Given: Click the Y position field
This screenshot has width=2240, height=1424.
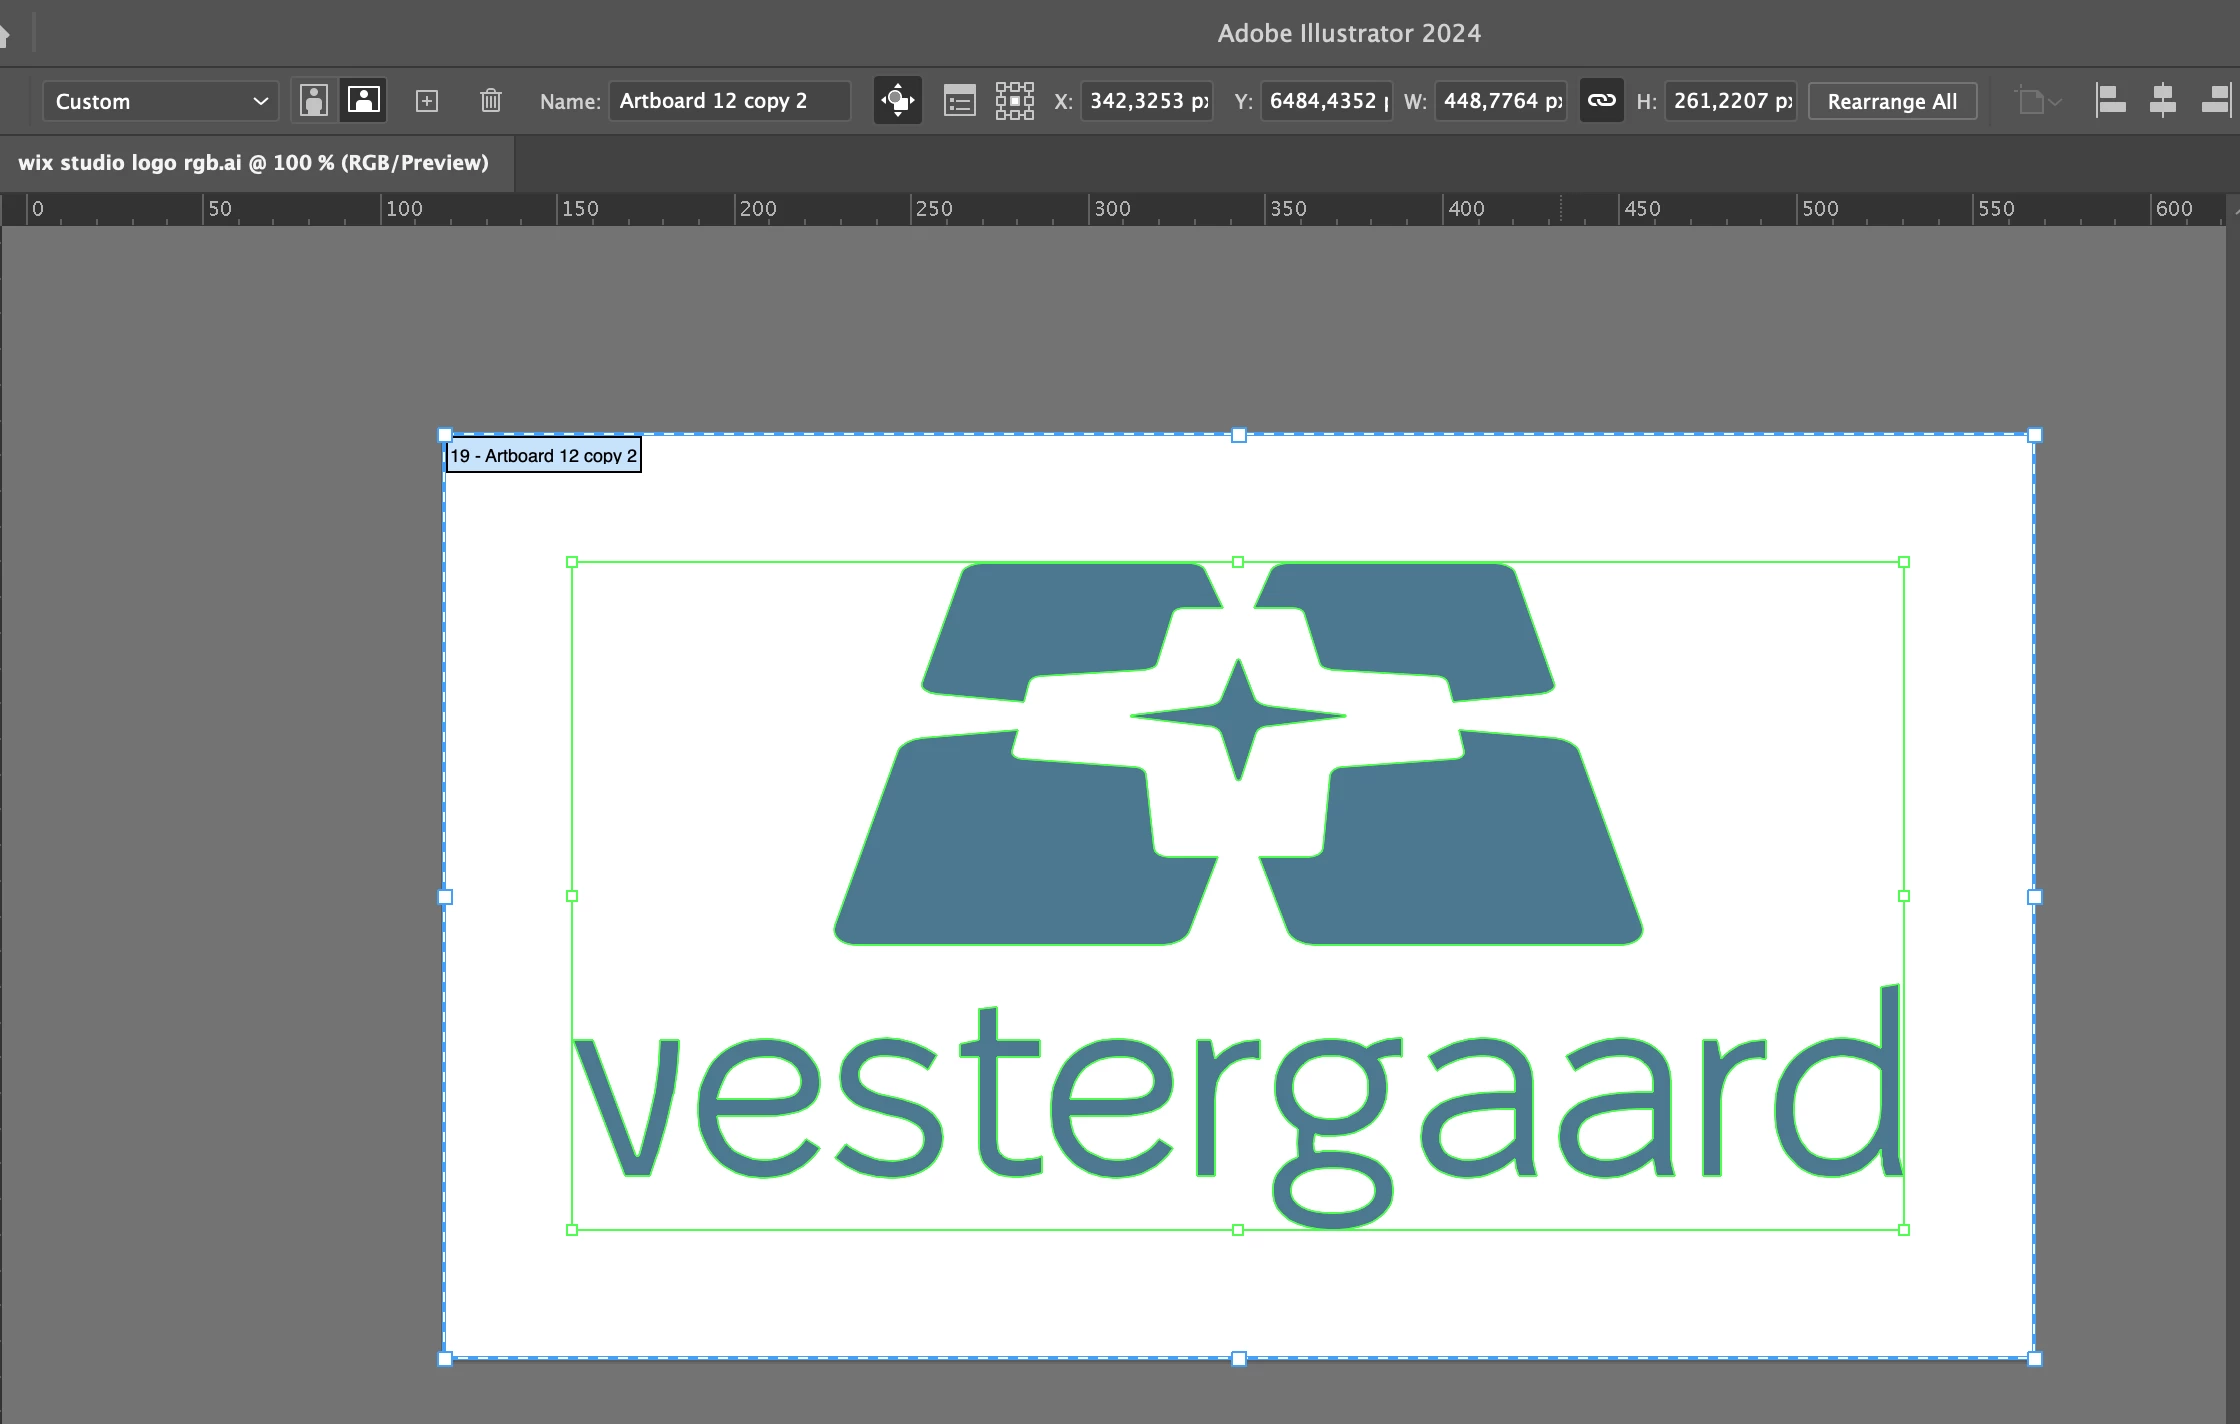Looking at the screenshot, I should pyautogui.click(x=1326, y=101).
